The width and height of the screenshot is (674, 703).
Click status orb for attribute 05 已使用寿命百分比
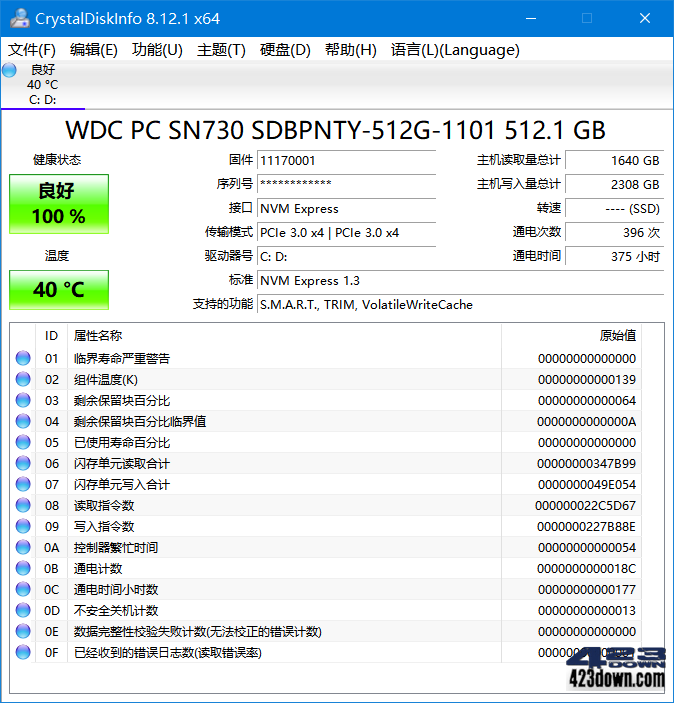(x=23, y=443)
